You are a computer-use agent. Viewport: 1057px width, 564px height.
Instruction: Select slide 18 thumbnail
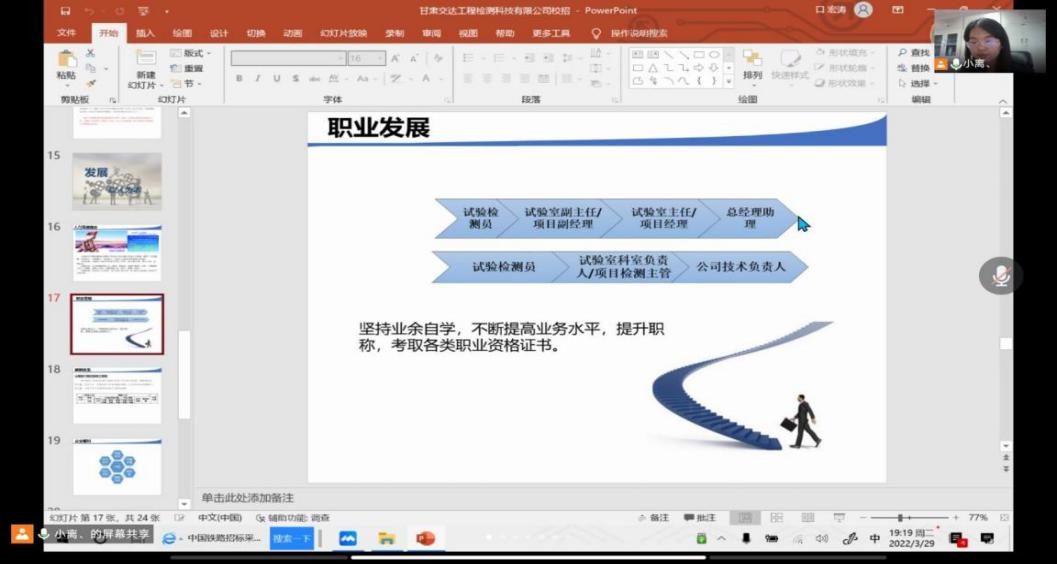point(117,396)
